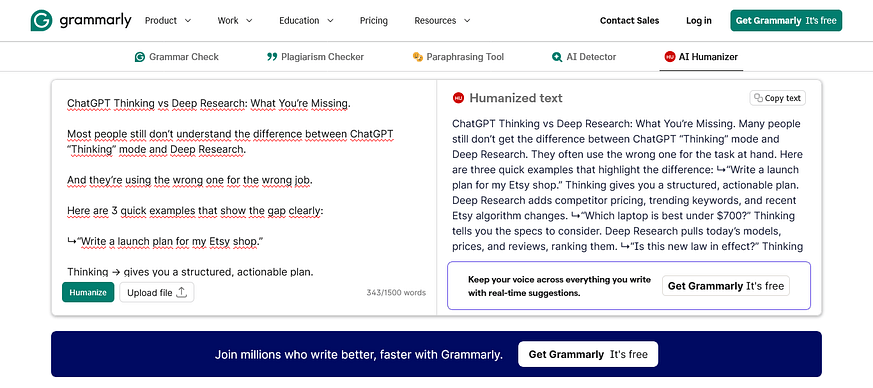The height and width of the screenshot is (388, 873).
Task: Click the Grammarly logo icon
Action: [41, 21]
